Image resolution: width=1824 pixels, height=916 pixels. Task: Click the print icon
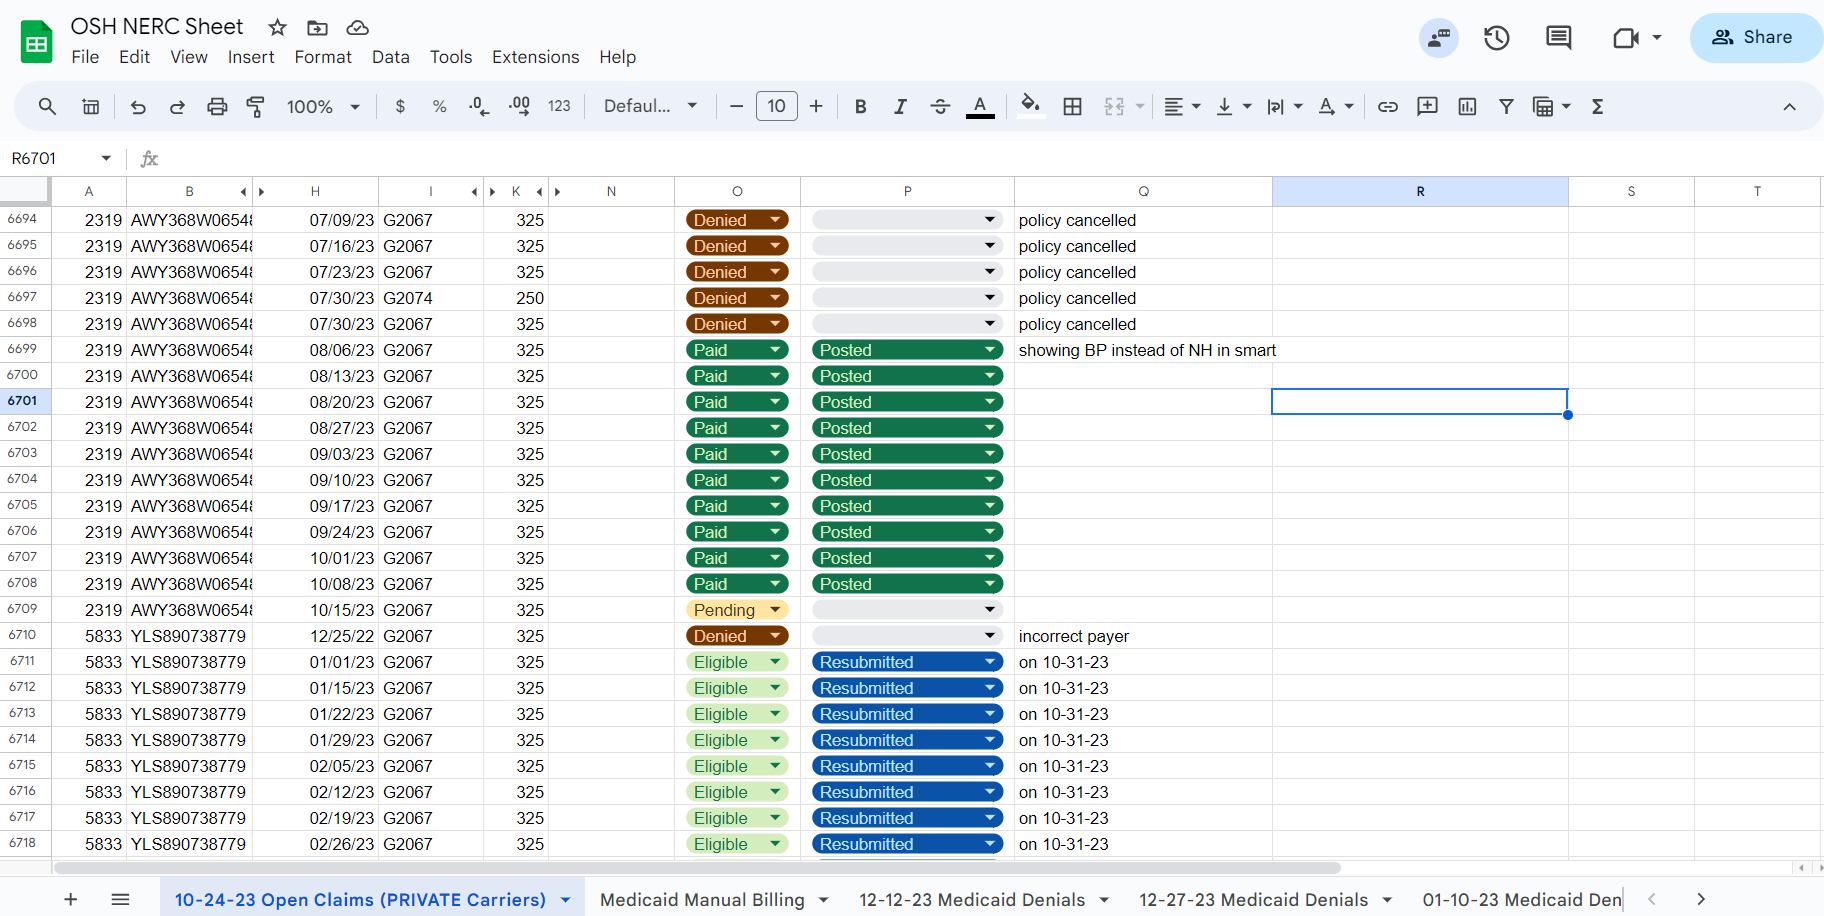click(217, 106)
